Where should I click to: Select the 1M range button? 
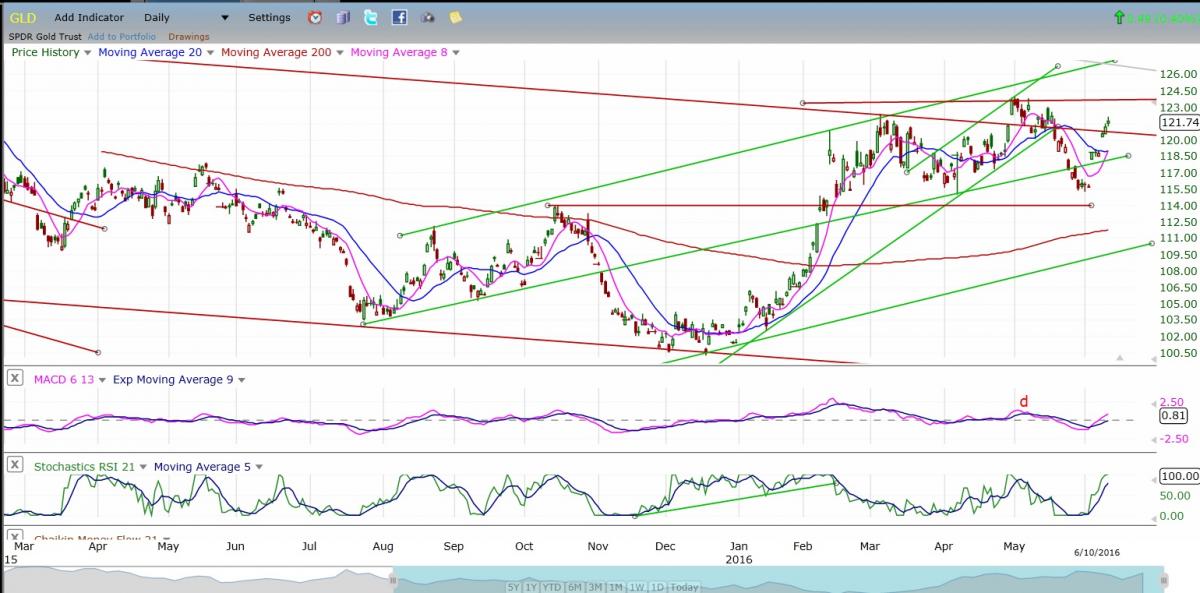(614, 587)
